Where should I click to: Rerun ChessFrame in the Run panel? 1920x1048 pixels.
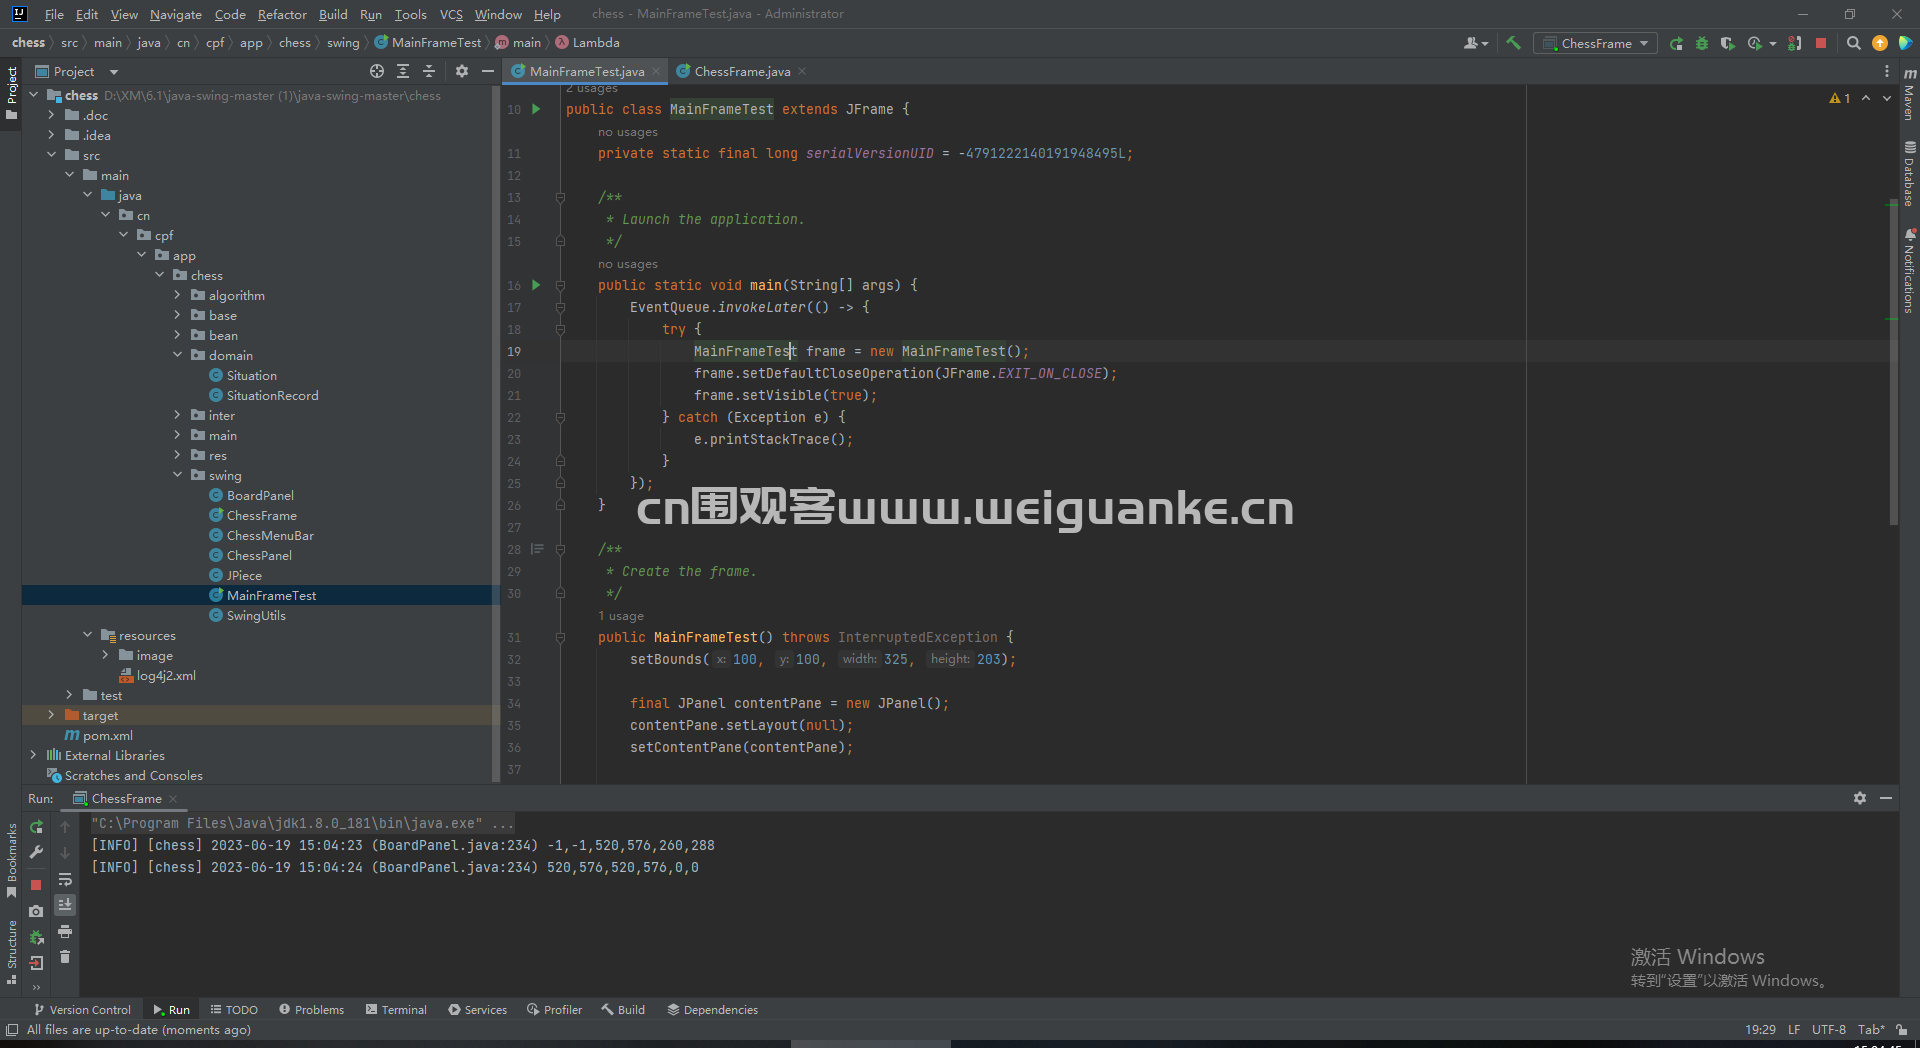coord(37,827)
